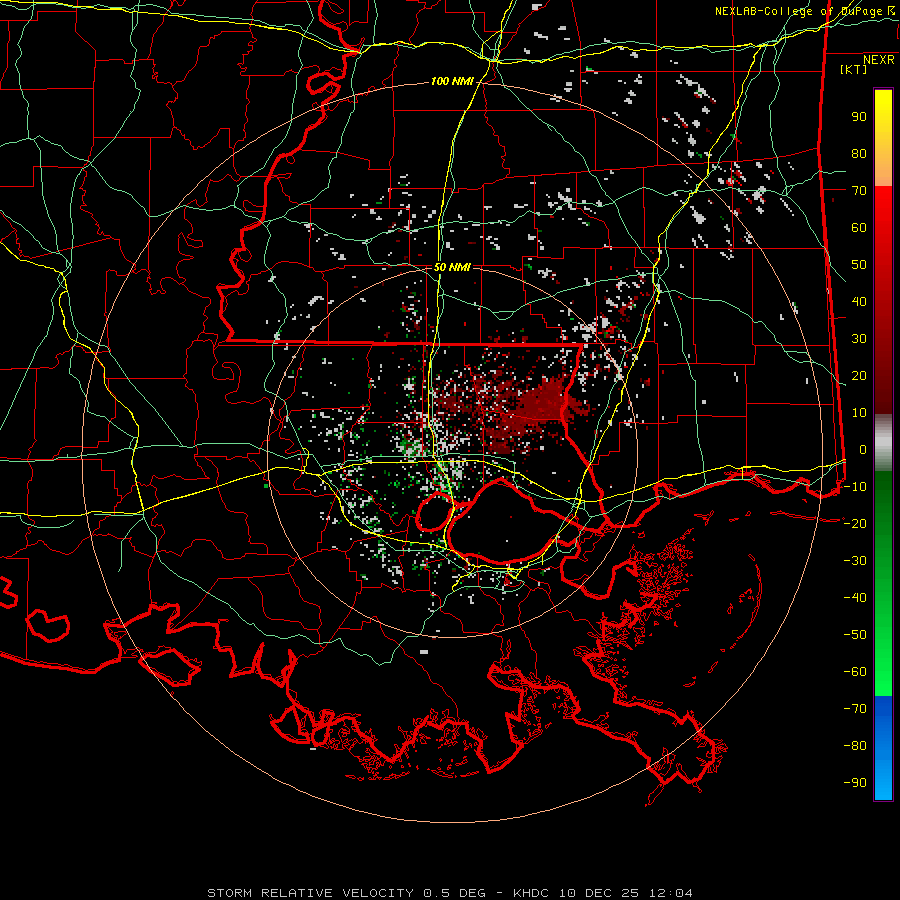Click the KHDC radar site identifier
Viewport: 900px width, 900px height.
click(532, 893)
